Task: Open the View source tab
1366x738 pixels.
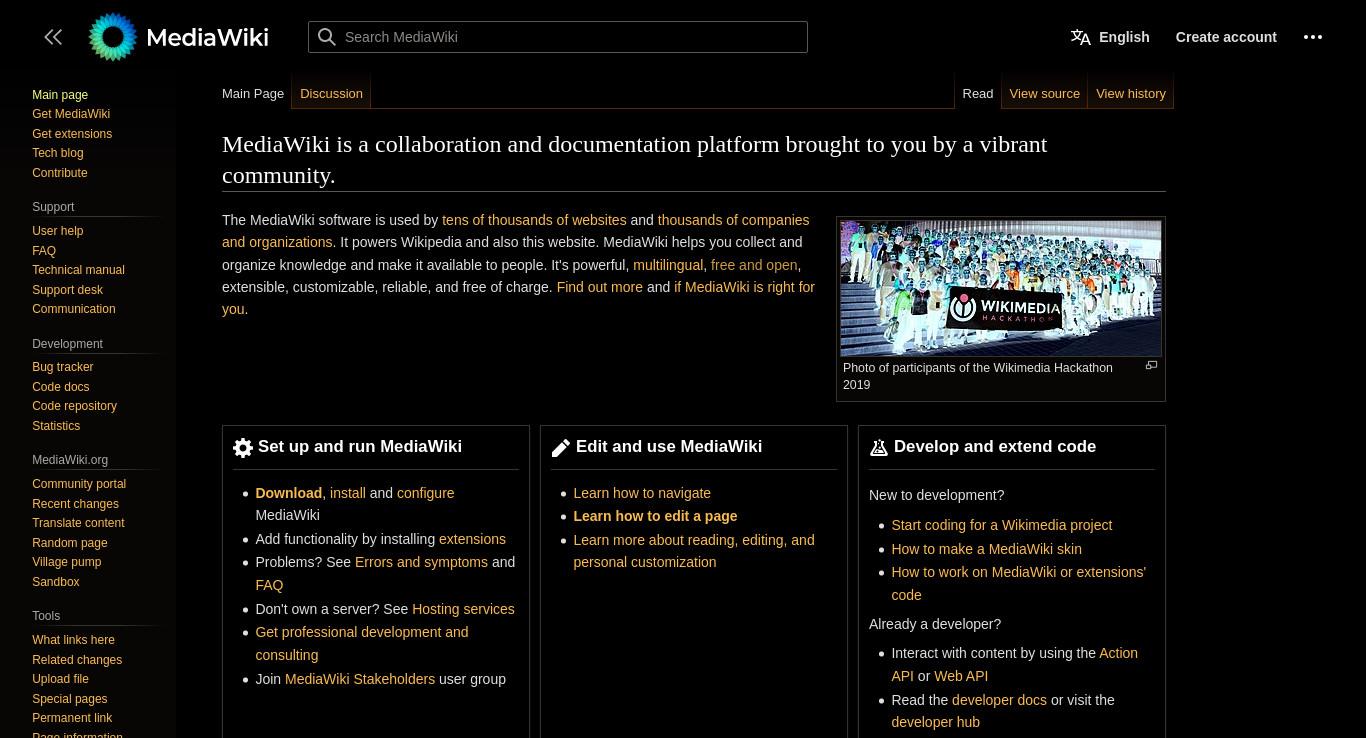Action: 1044,93
